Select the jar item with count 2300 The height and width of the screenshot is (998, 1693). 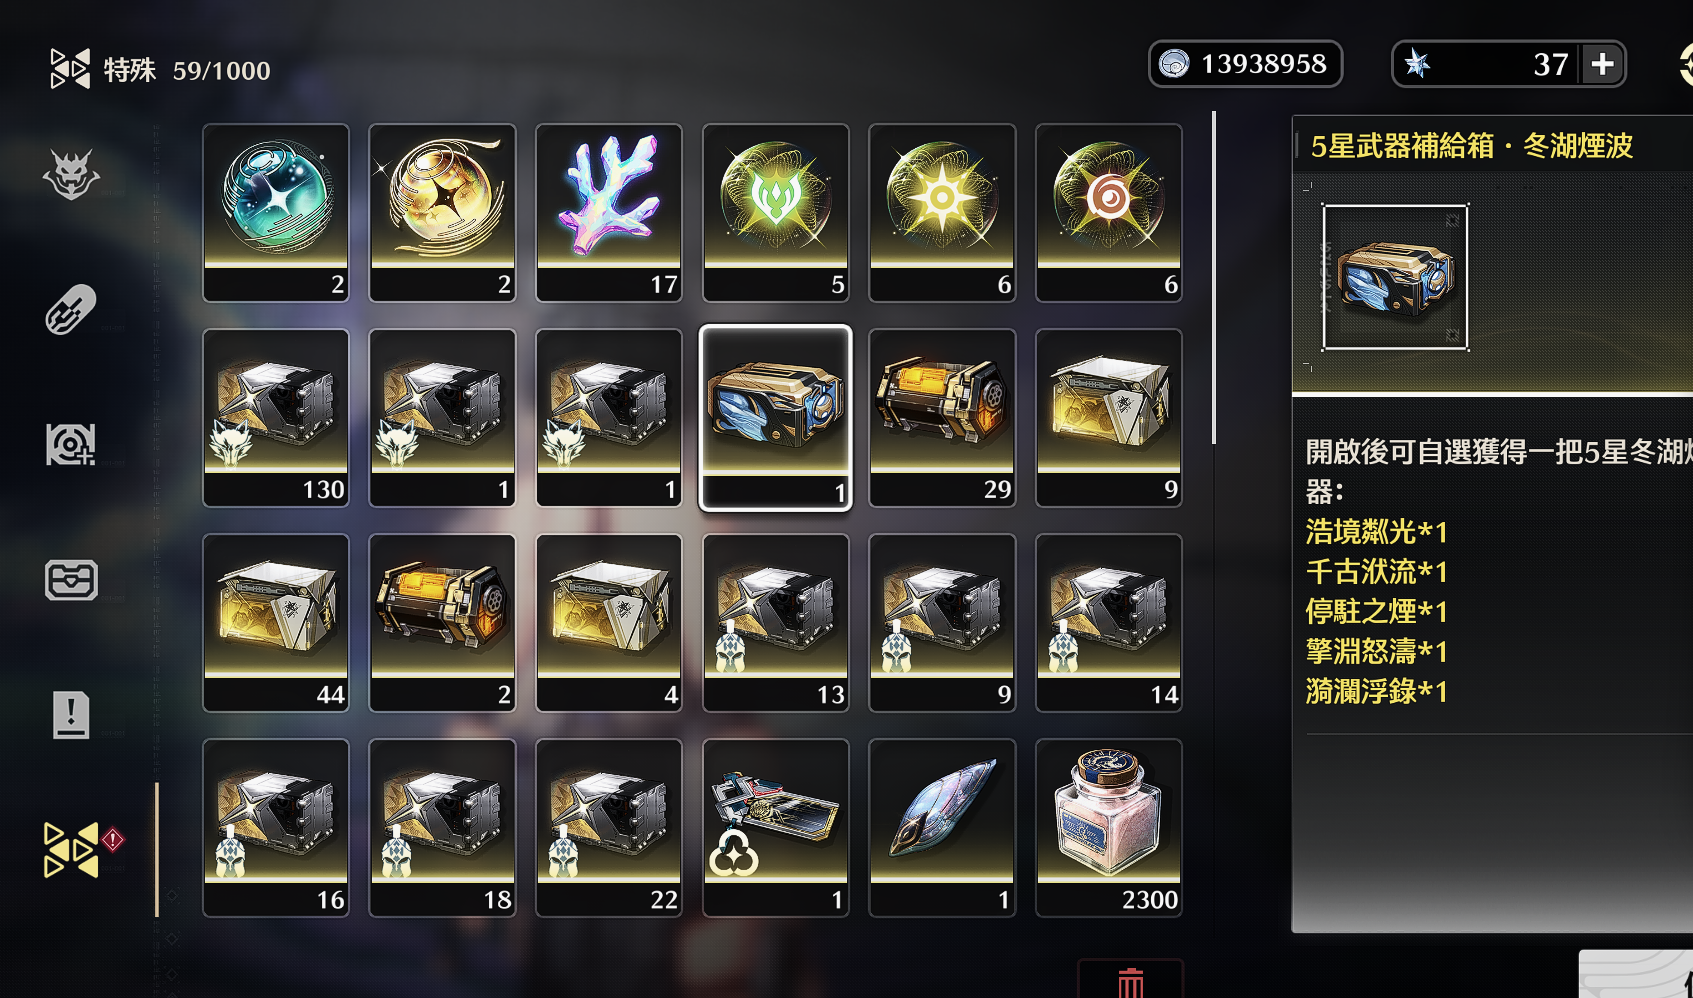click(x=1109, y=827)
